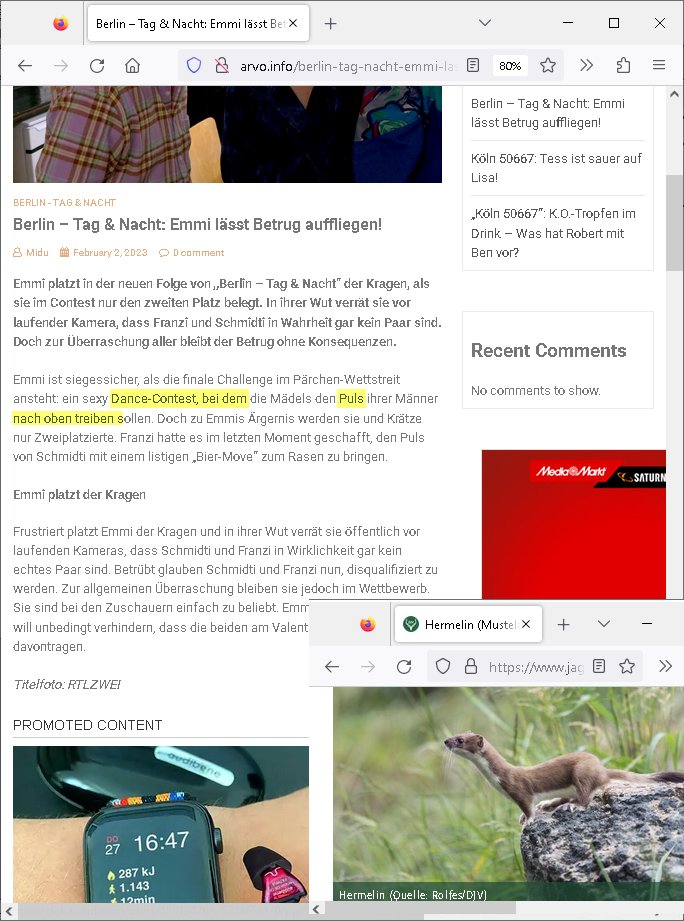
Task: Go back in the arvo.info window
Action: coord(25,65)
